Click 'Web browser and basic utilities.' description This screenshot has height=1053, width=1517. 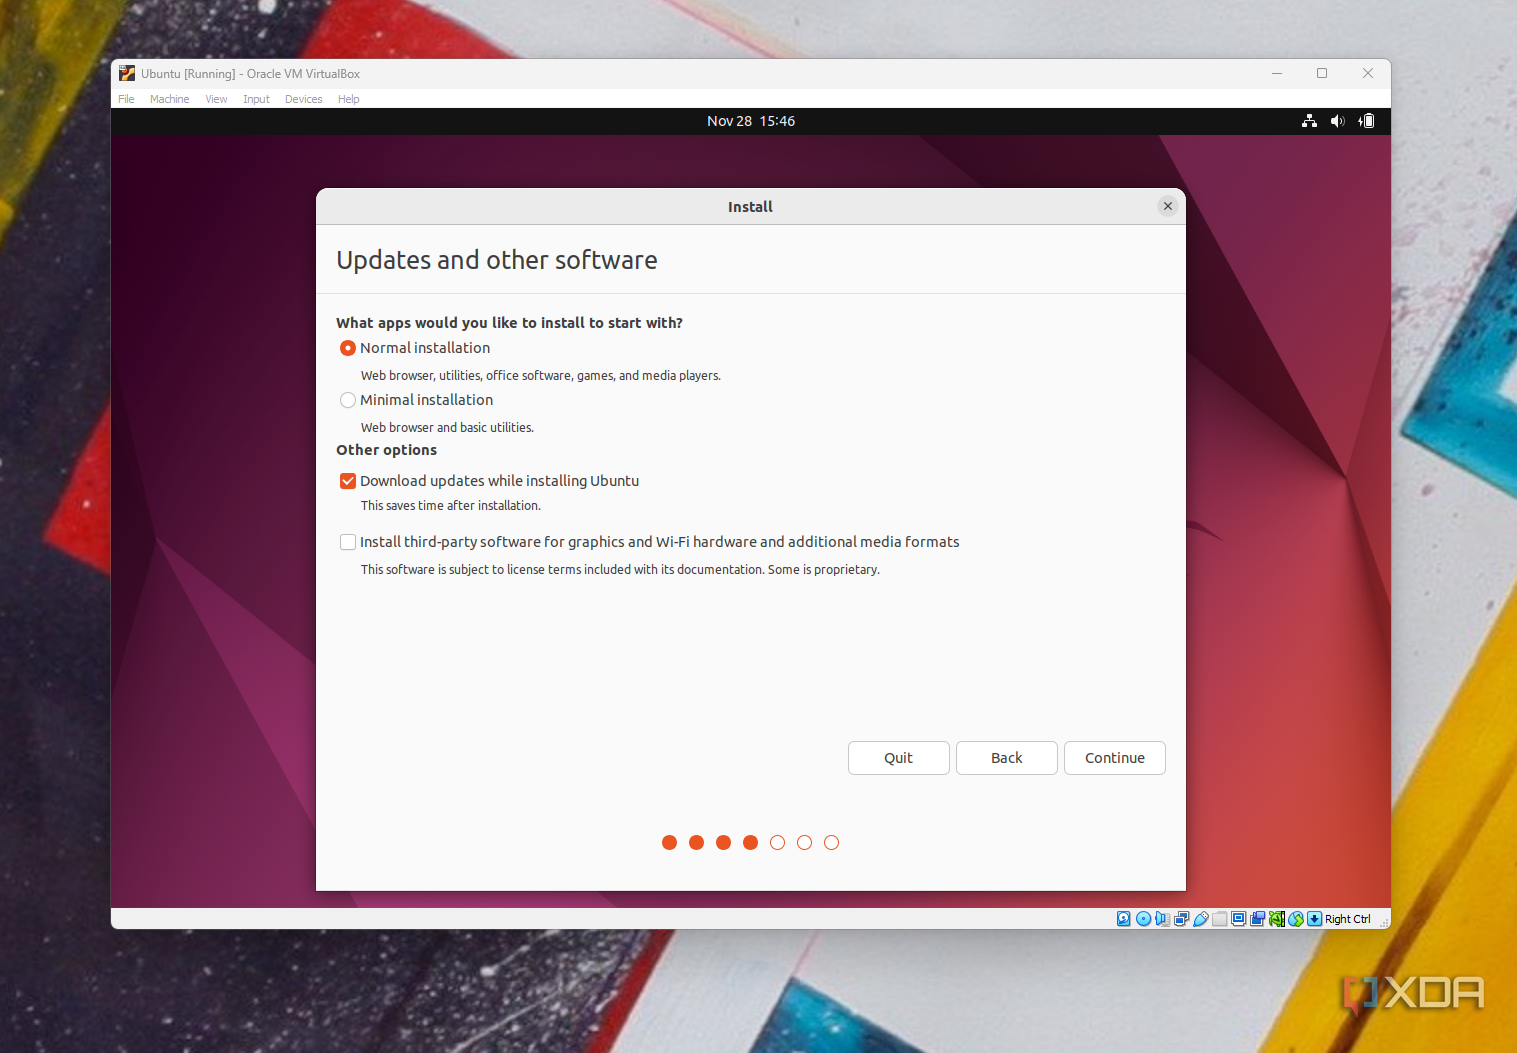[447, 427]
